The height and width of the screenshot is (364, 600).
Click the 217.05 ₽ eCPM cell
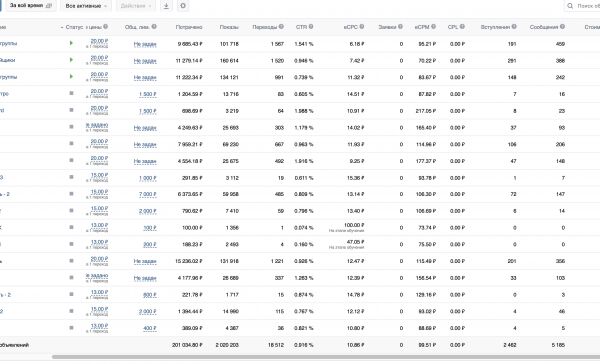pyautogui.click(x=426, y=111)
